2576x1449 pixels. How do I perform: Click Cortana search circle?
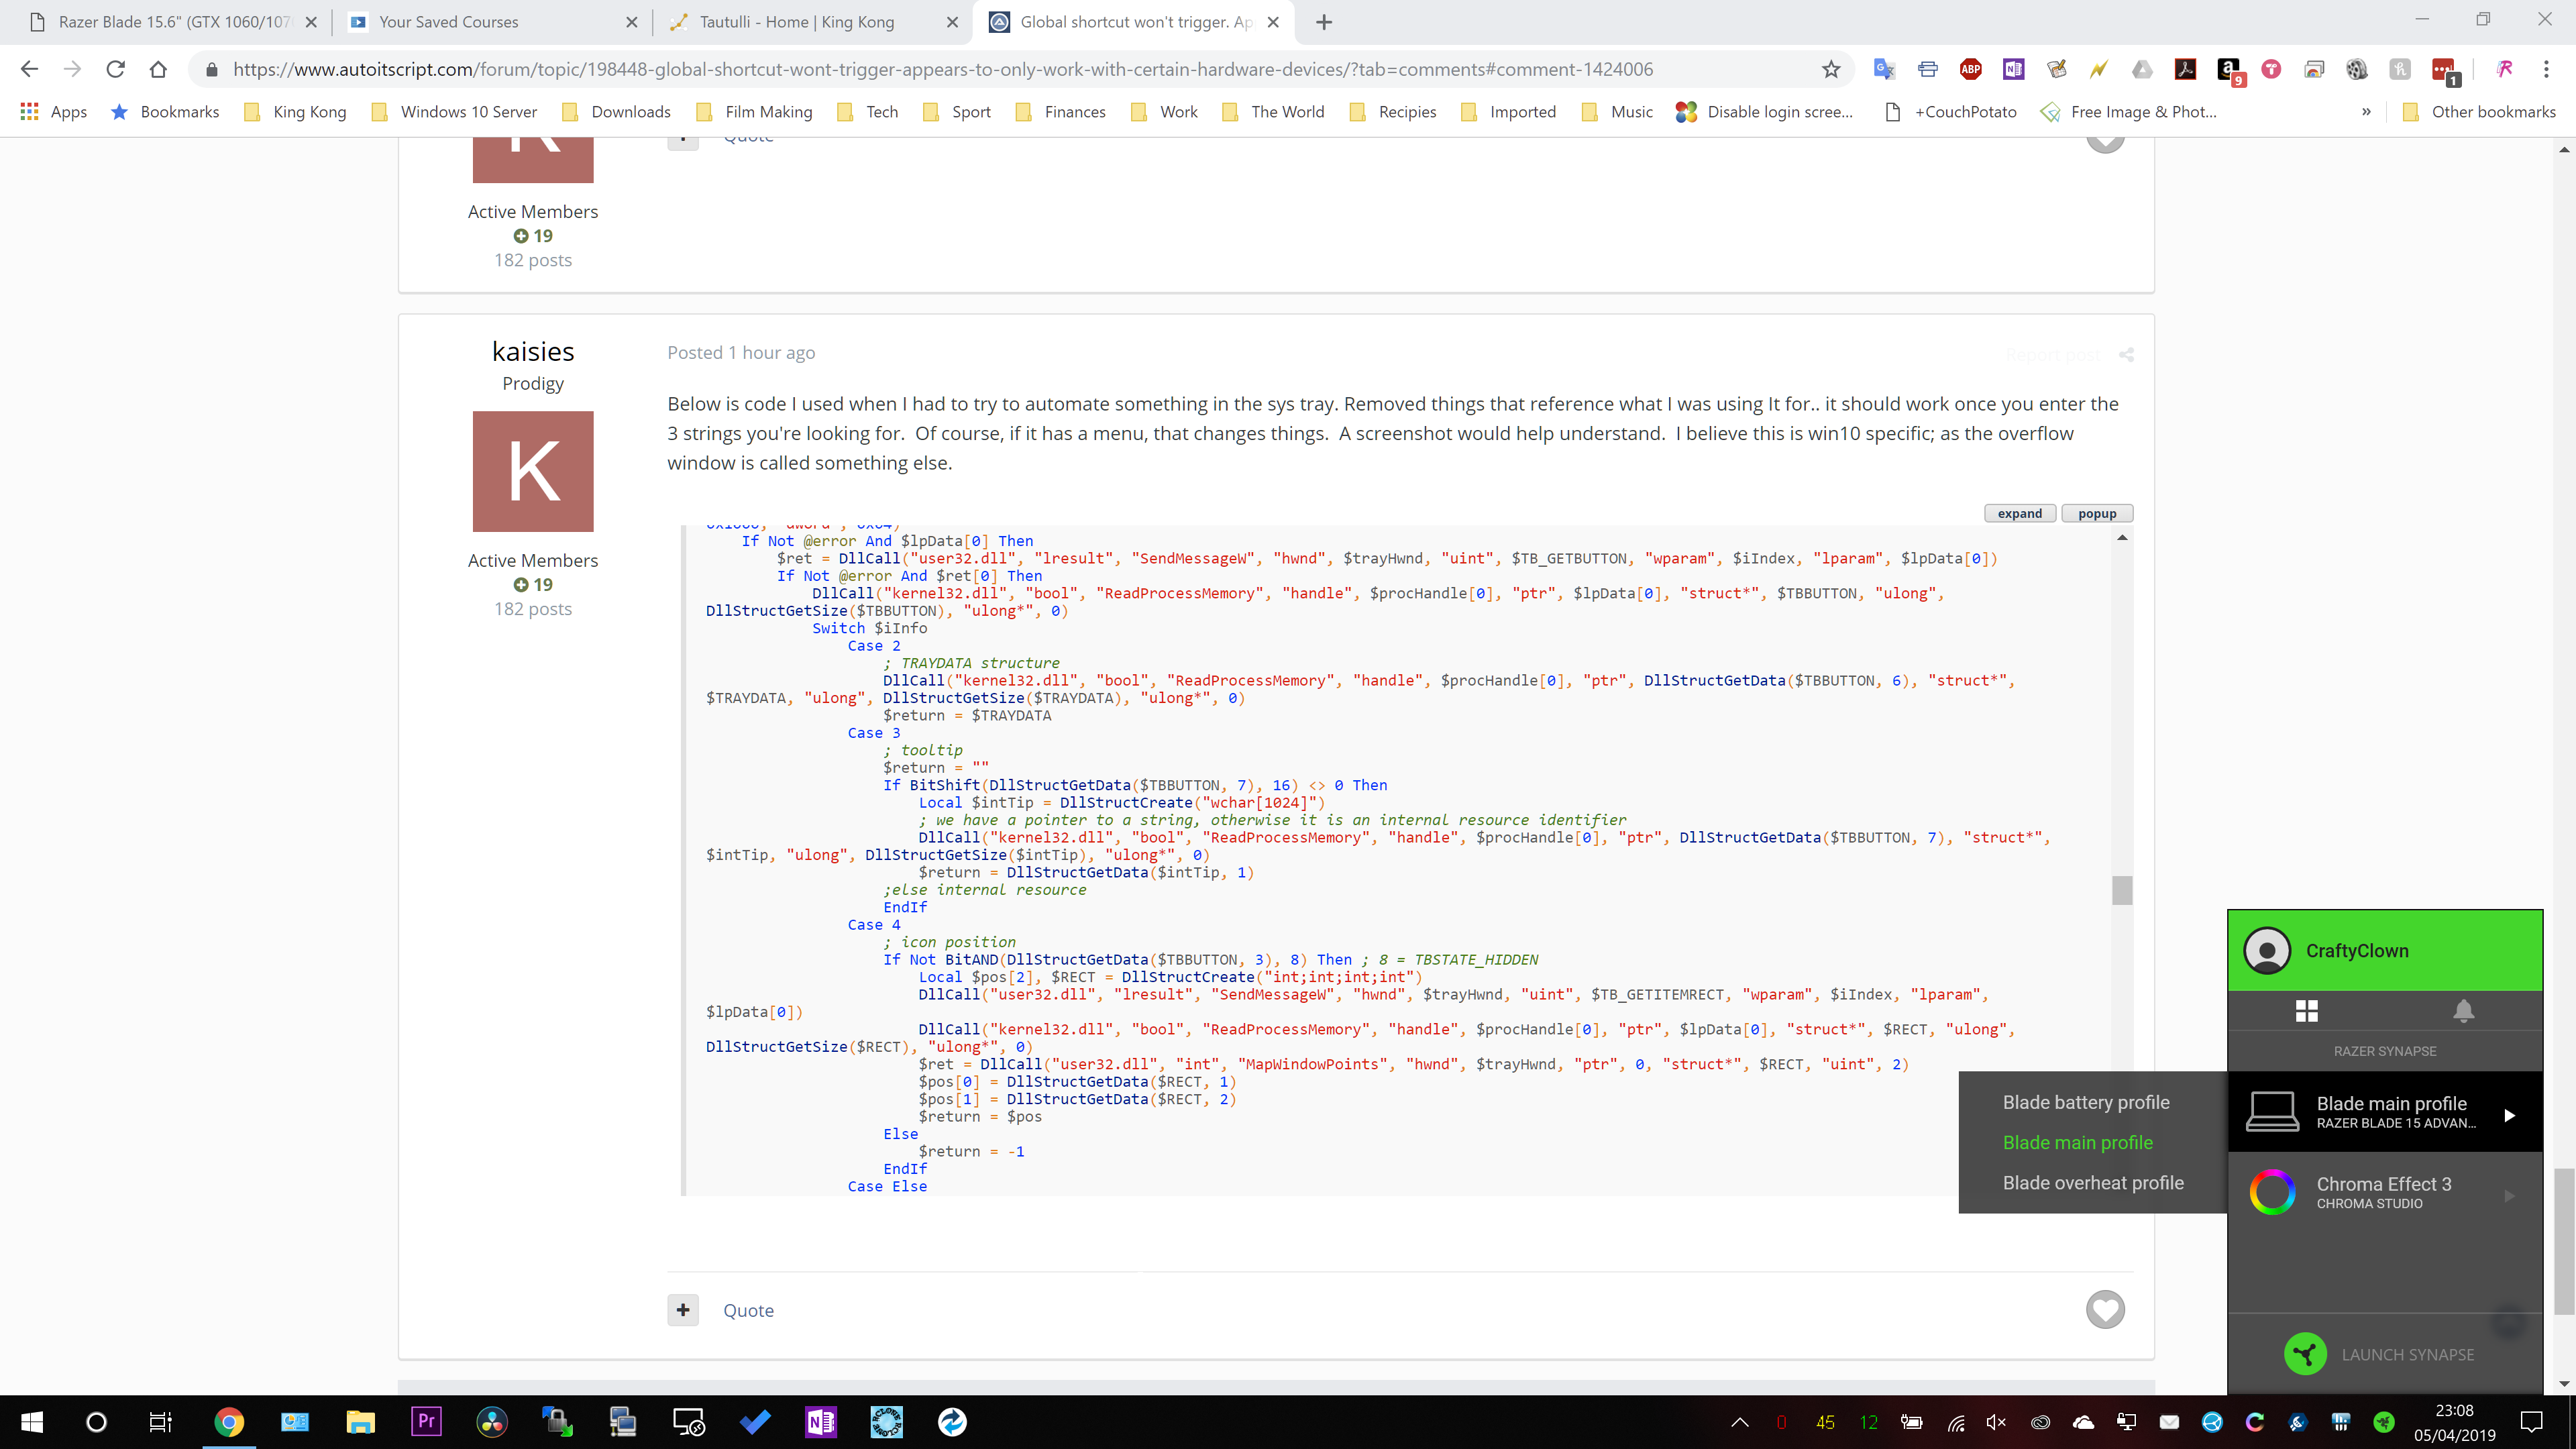[96, 1422]
